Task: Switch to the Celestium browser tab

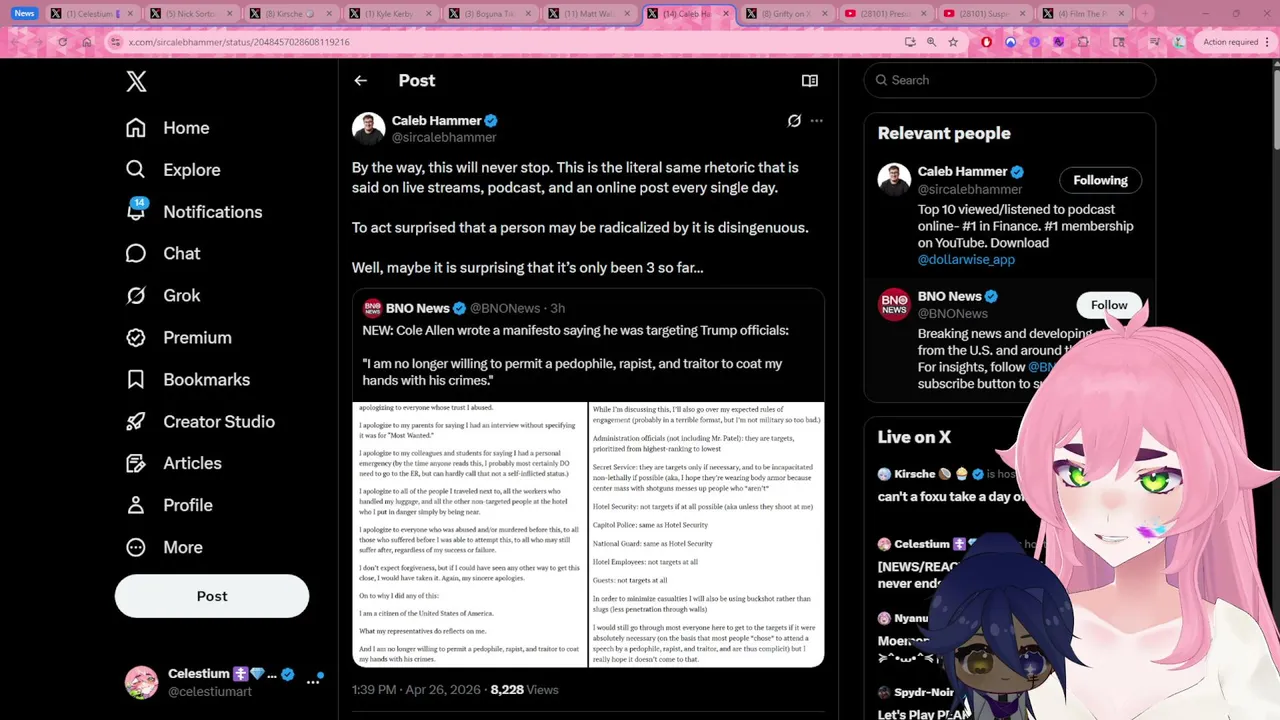Action: [x=92, y=14]
